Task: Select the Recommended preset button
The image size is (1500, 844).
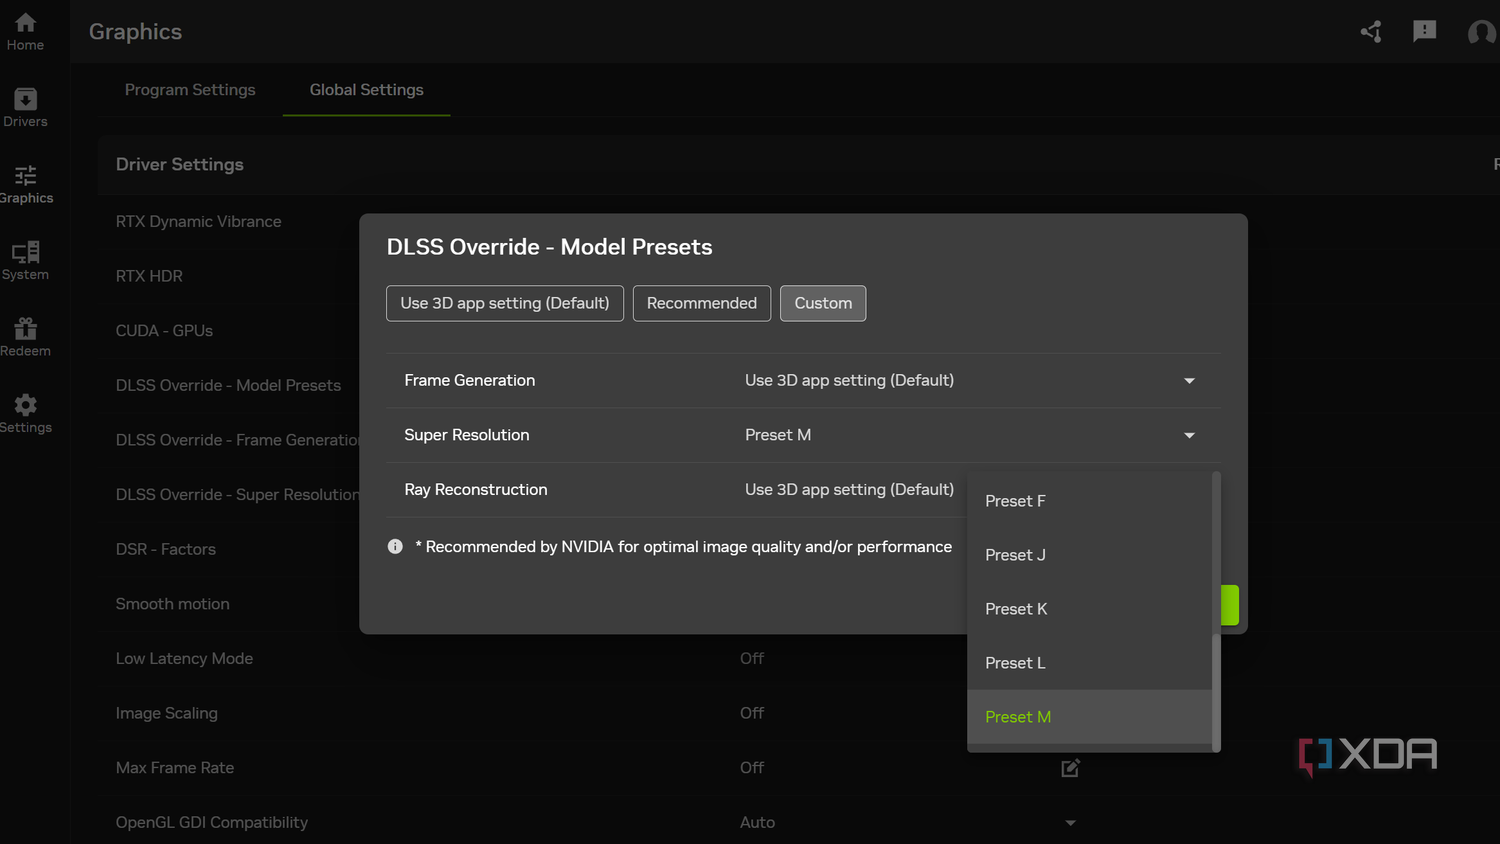Action: pyautogui.click(x=702, y=303)
